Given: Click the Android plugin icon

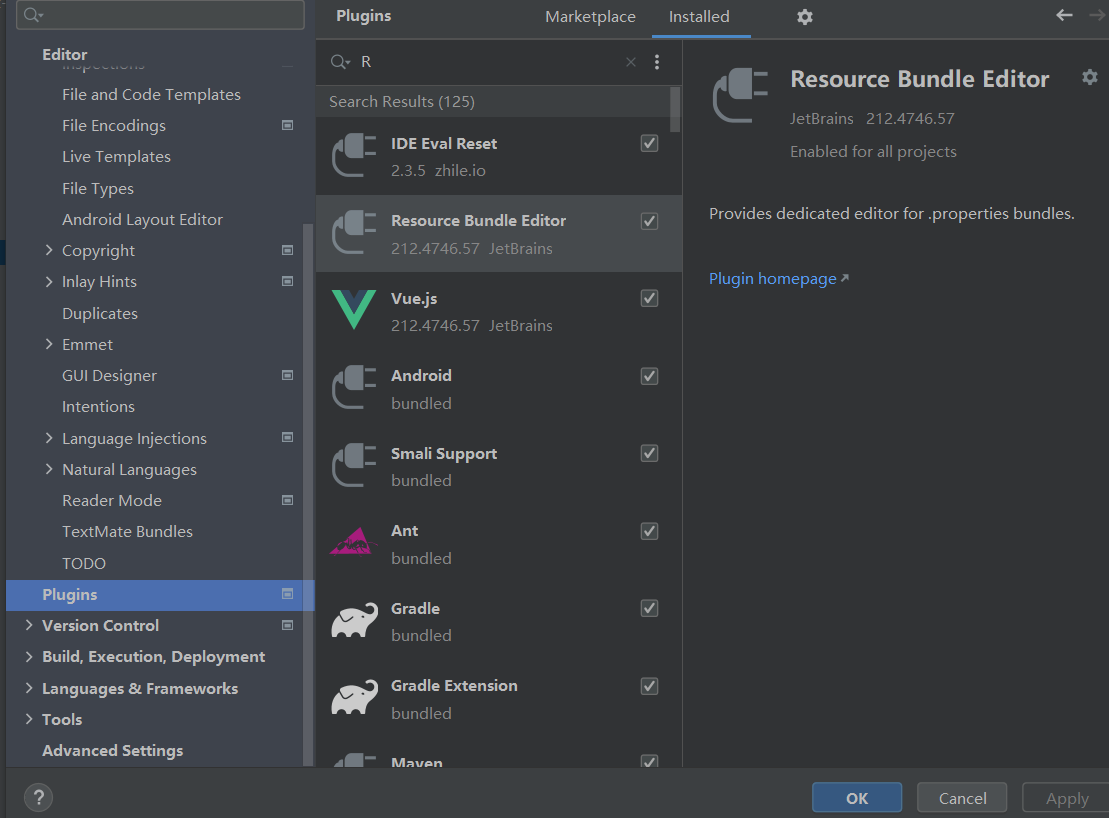Looking at the screenshot, I should 354,387.
